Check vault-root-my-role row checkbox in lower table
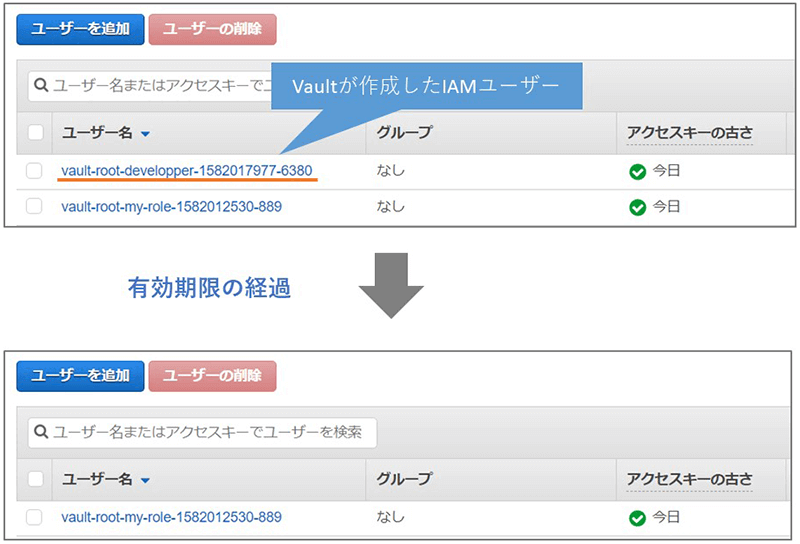This screenshot has height=544, width=800. pyautogui.click(x=34, y=517)
